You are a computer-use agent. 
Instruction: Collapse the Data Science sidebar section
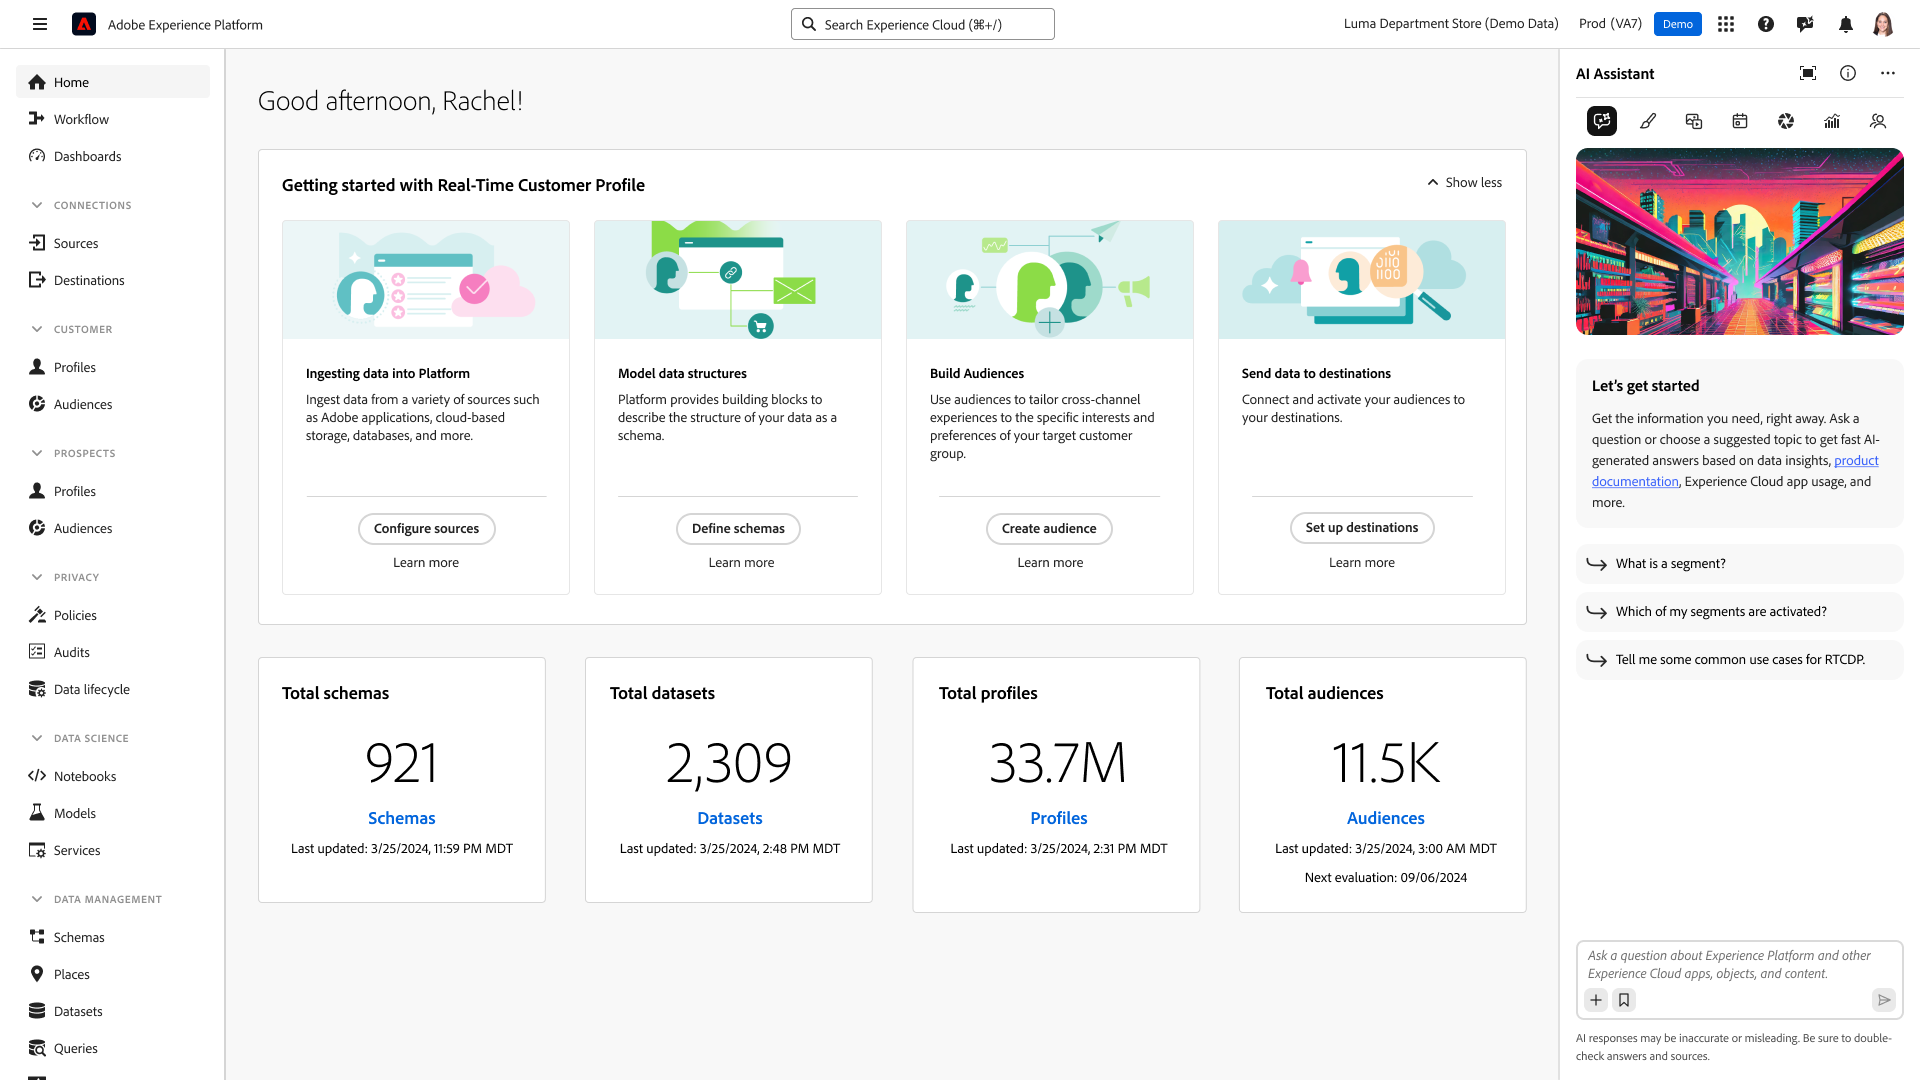(37, 738)
